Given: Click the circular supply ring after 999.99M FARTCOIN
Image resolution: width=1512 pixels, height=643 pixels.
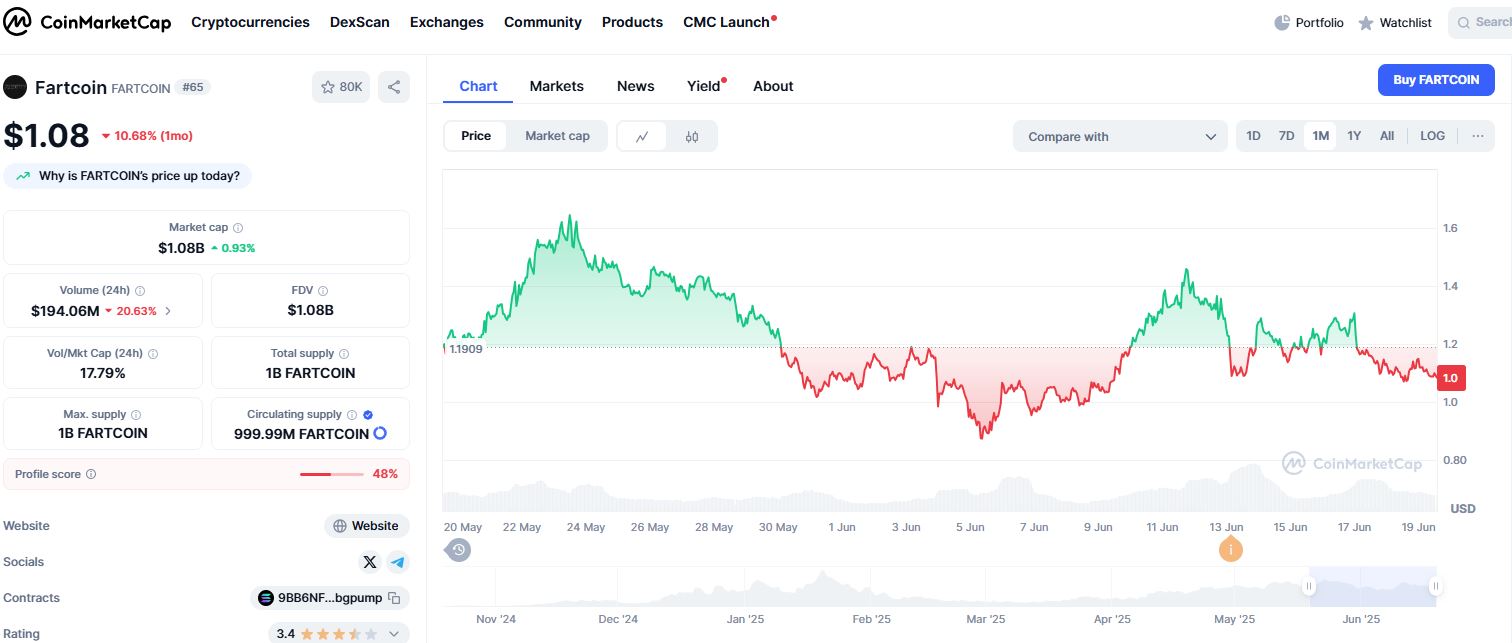Looking at the screenshot, I should (380, 434).
